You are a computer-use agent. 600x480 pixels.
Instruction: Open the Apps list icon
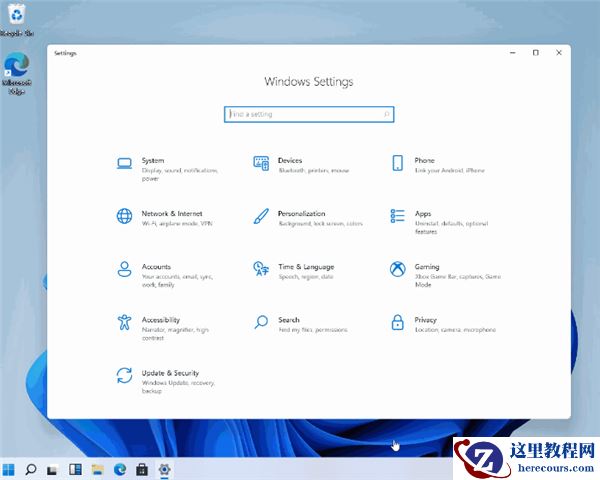tap(398, 216)
